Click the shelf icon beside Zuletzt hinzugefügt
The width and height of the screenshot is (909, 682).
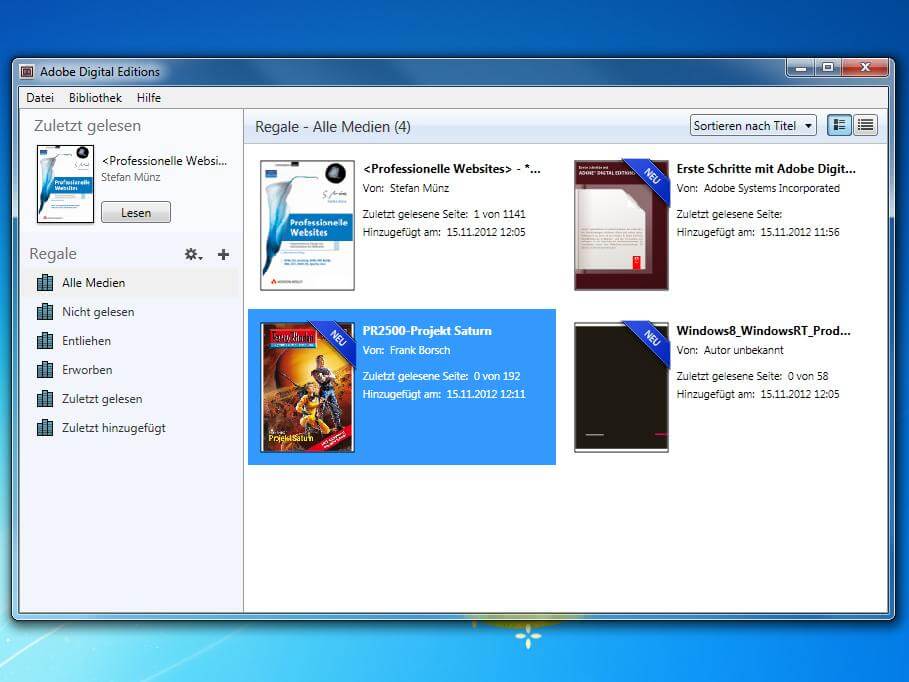click(x=45, y=427)
